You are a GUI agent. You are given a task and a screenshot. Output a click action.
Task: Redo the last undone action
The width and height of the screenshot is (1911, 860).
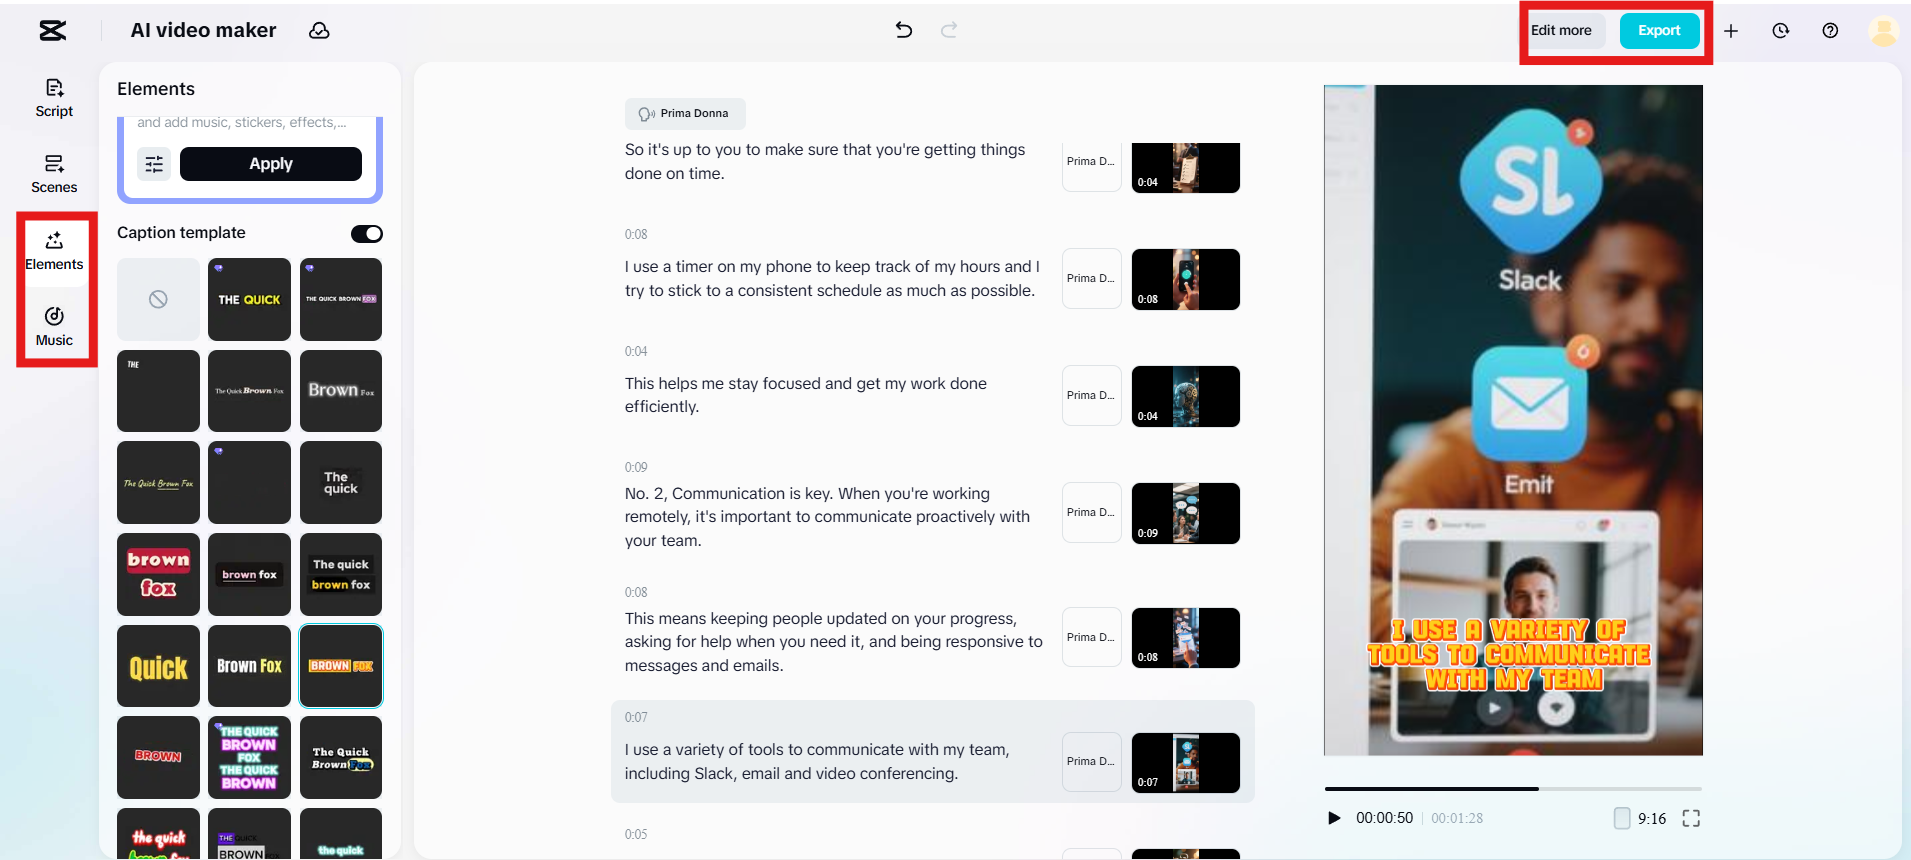949,30
